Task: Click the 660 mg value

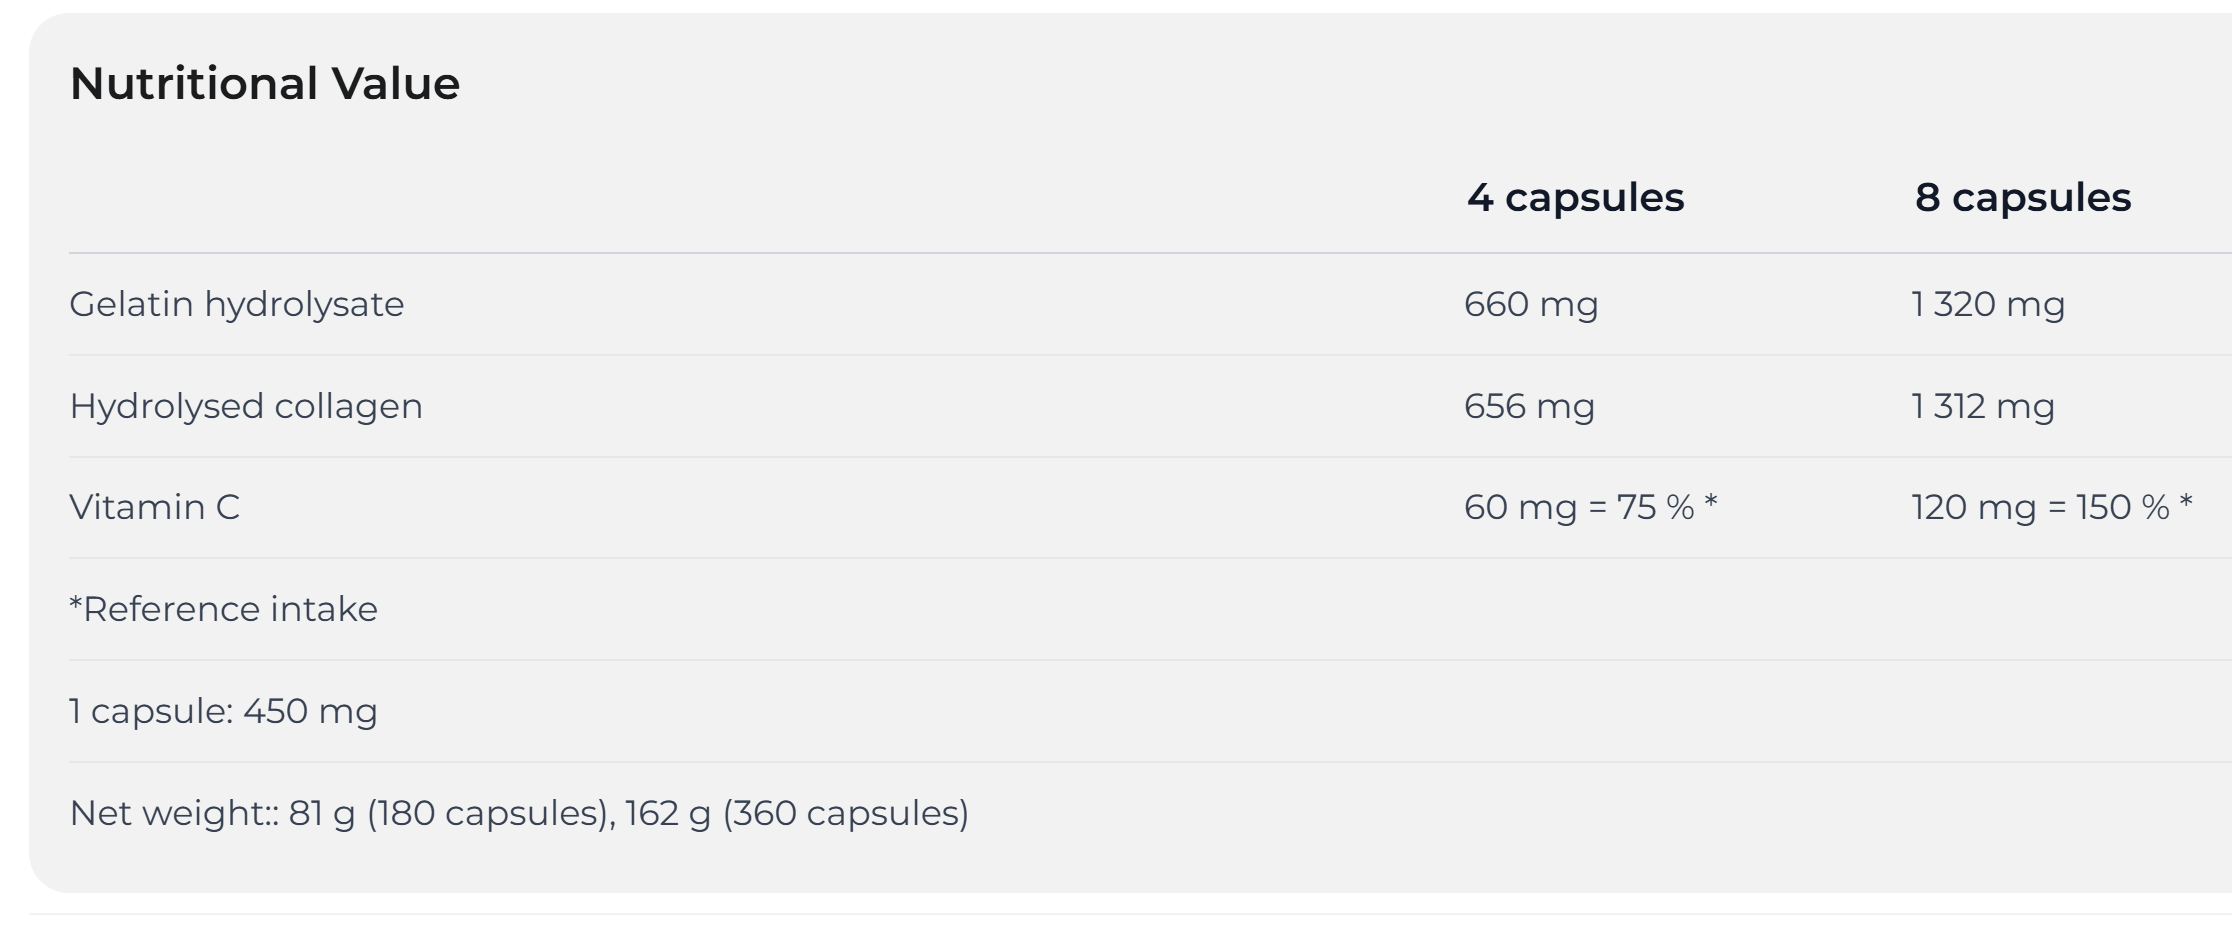Action: point(1531,304)
